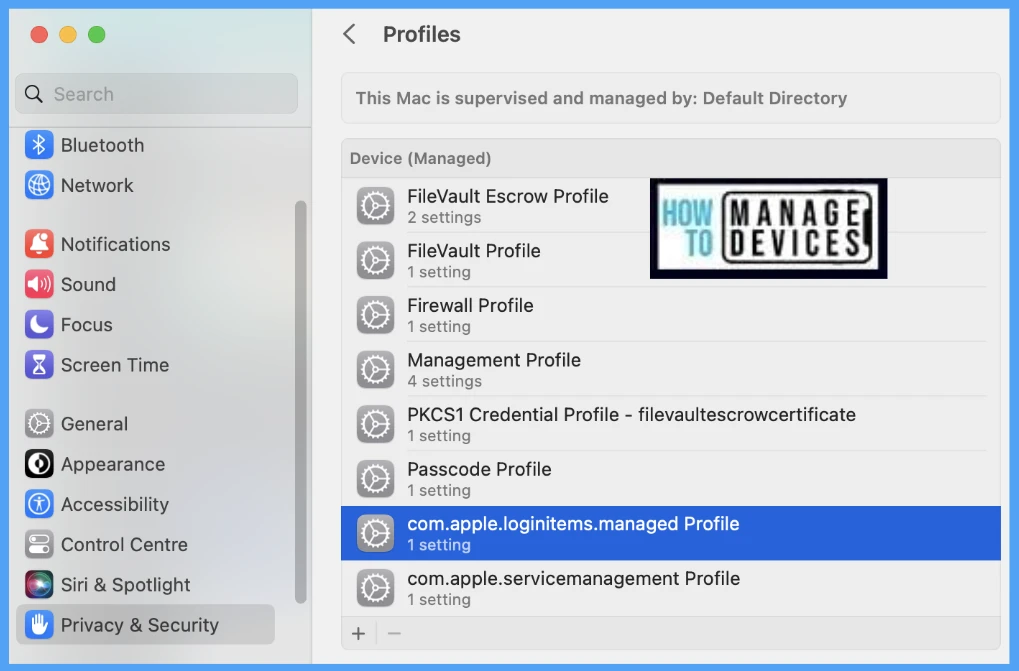This screenshot has height=671, width=1019.
Task: Select General in the sidebar
Action: [x=94, y=424]
